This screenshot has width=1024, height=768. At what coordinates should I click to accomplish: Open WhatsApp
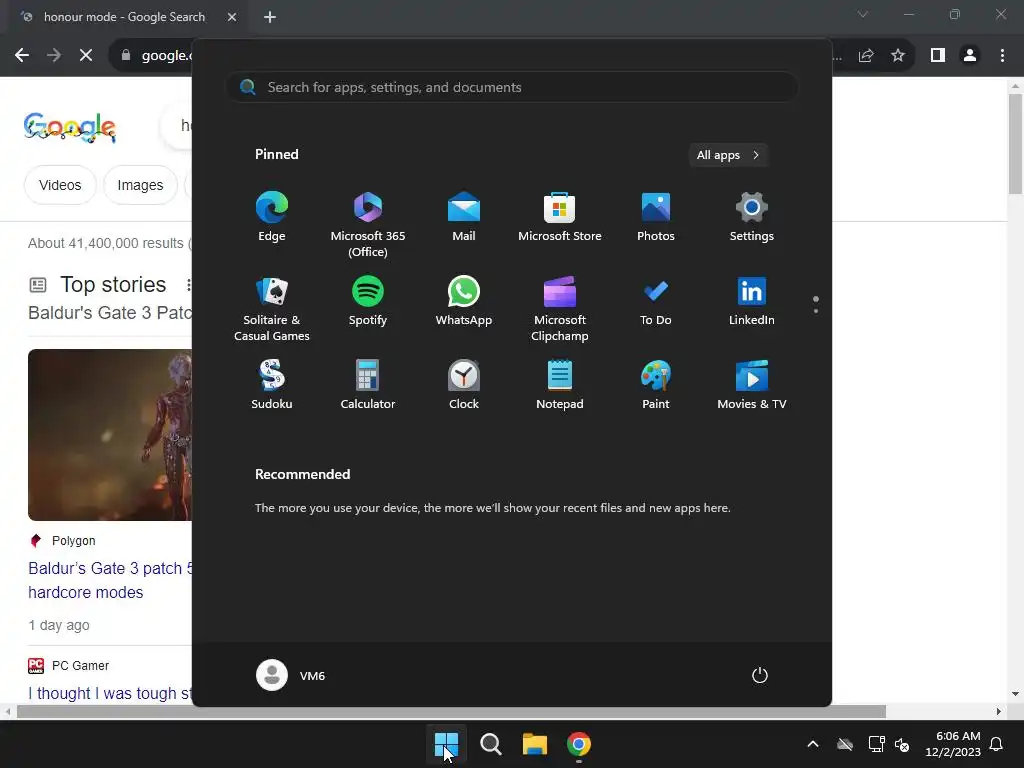coord(464,301)
